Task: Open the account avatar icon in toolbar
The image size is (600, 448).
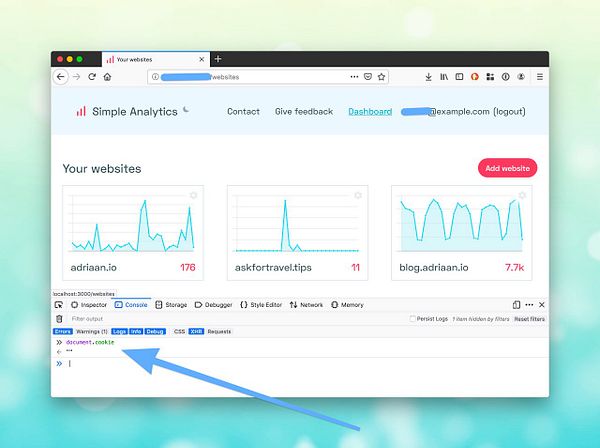Action: tap(521, 77)
